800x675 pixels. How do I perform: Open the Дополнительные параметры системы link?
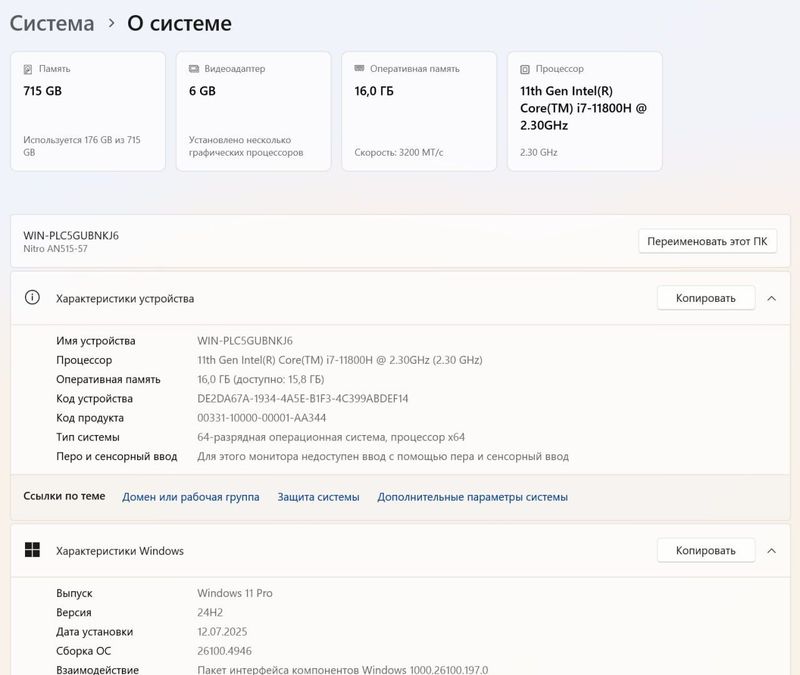472,497
